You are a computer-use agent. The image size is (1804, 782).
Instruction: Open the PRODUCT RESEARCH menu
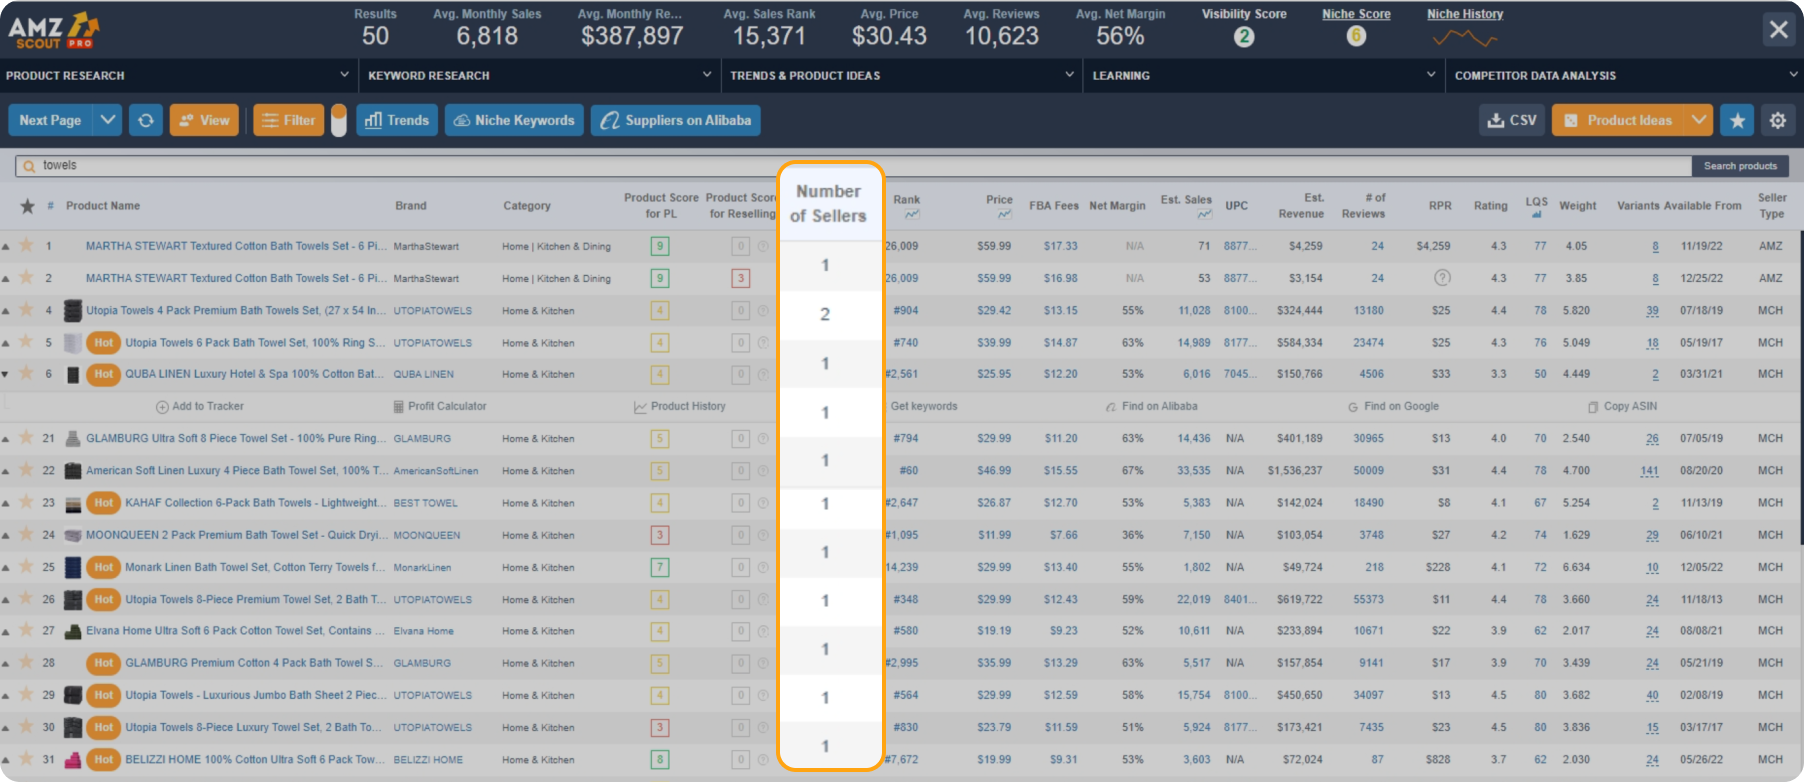click(x=178, y=75)
